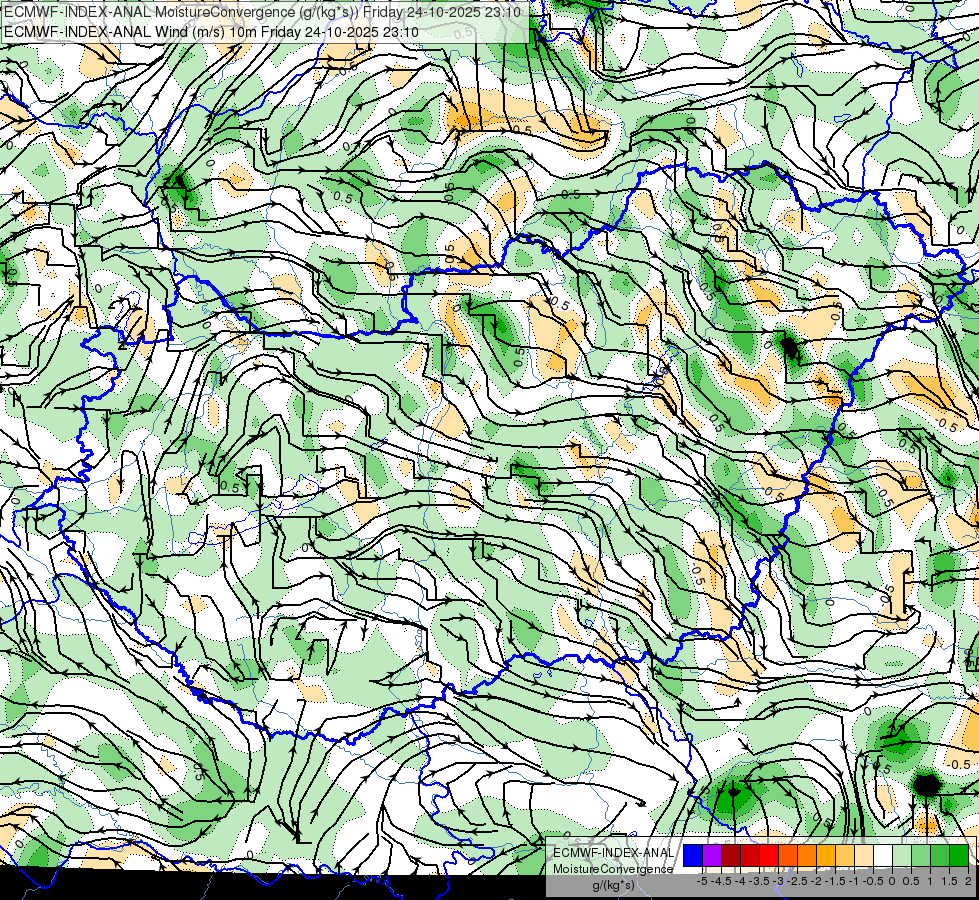Viewport: 979px width, 900px height.
Task: Click the -2.5 legend tick value
Action: tap(797, 881)
